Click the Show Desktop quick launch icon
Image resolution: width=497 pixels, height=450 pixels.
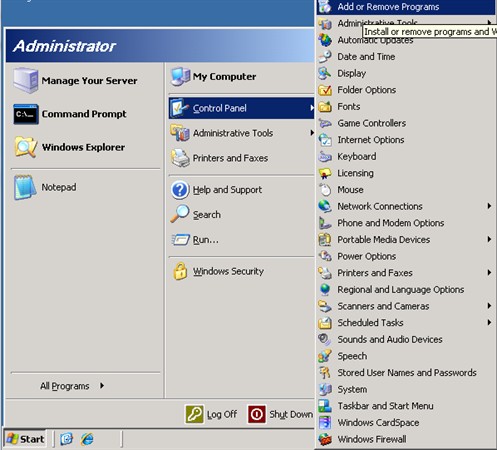tap(66, 439)
